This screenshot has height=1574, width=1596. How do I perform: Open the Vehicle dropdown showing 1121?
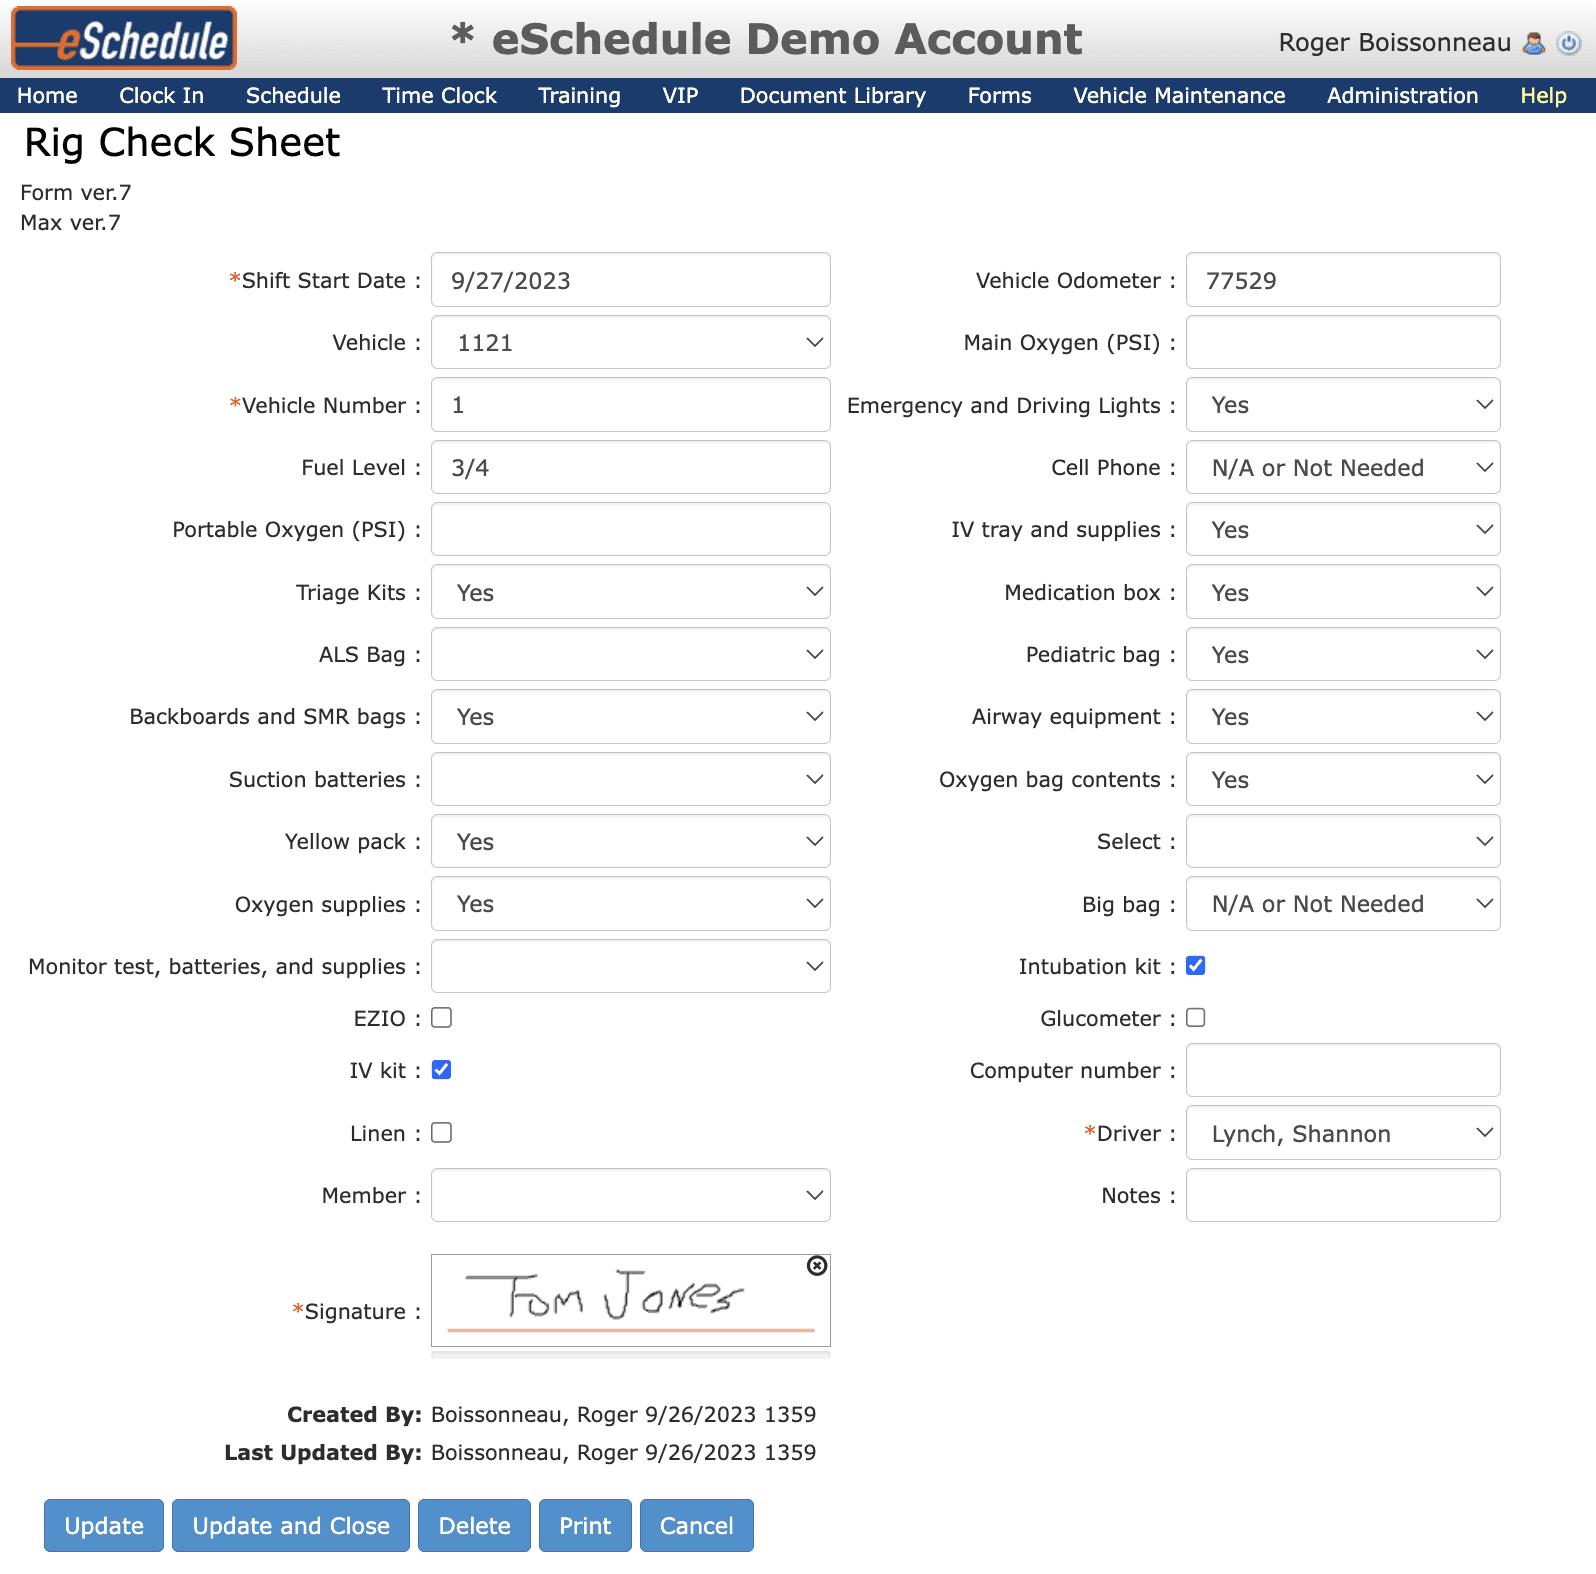(631, 343)
